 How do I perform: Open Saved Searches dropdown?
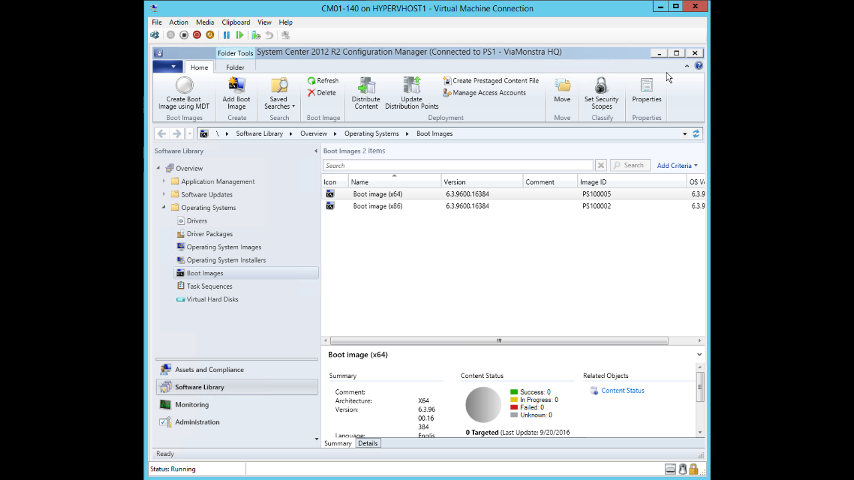coord(279,90)
